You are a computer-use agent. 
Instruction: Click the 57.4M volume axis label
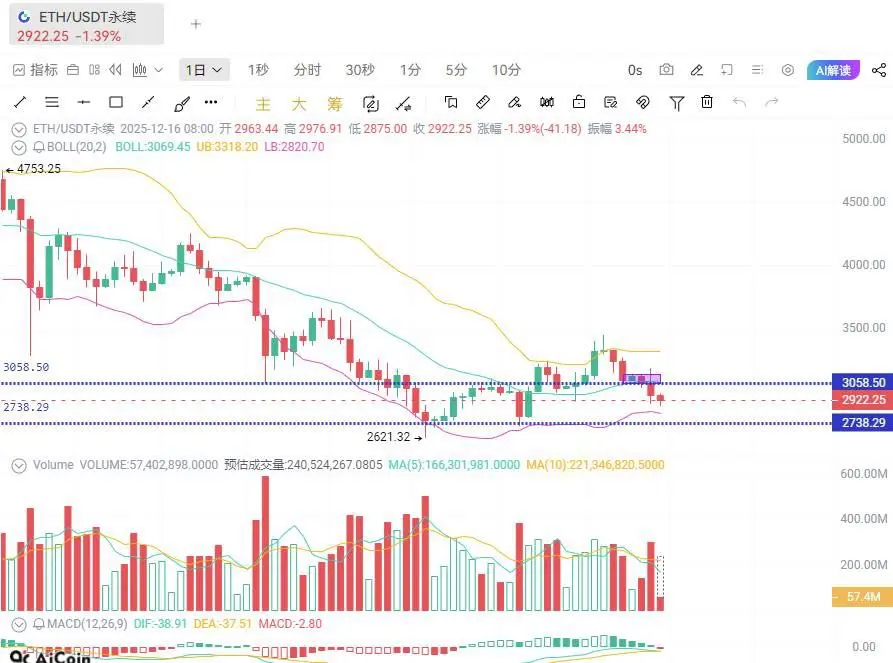[x=862, y=597]
